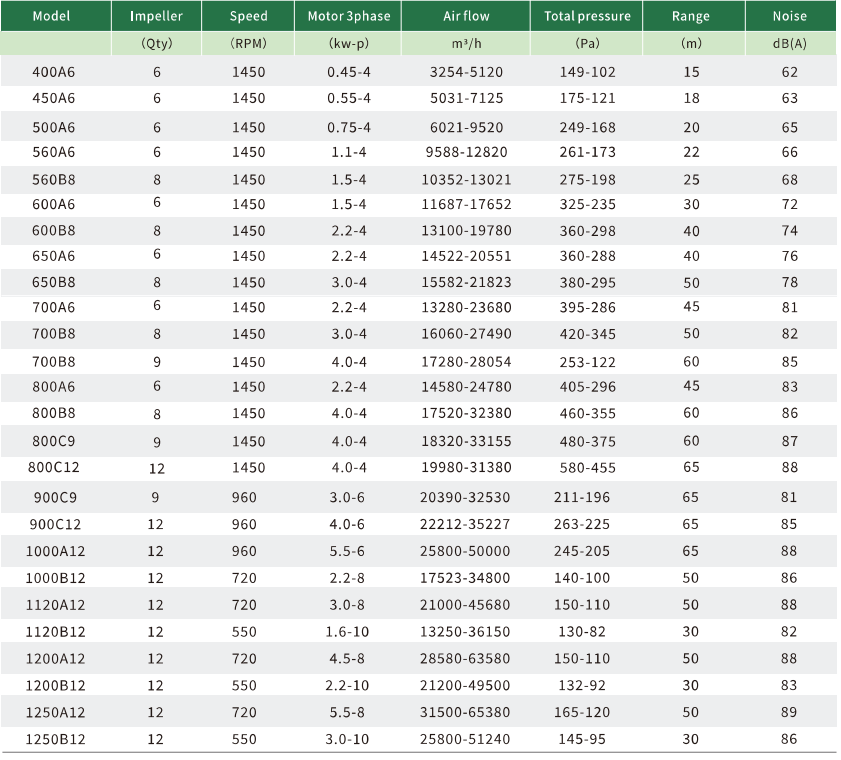Click noise value 62
Image resolution: width=841 pixels, height=760 pixels.
pos(790,72)
